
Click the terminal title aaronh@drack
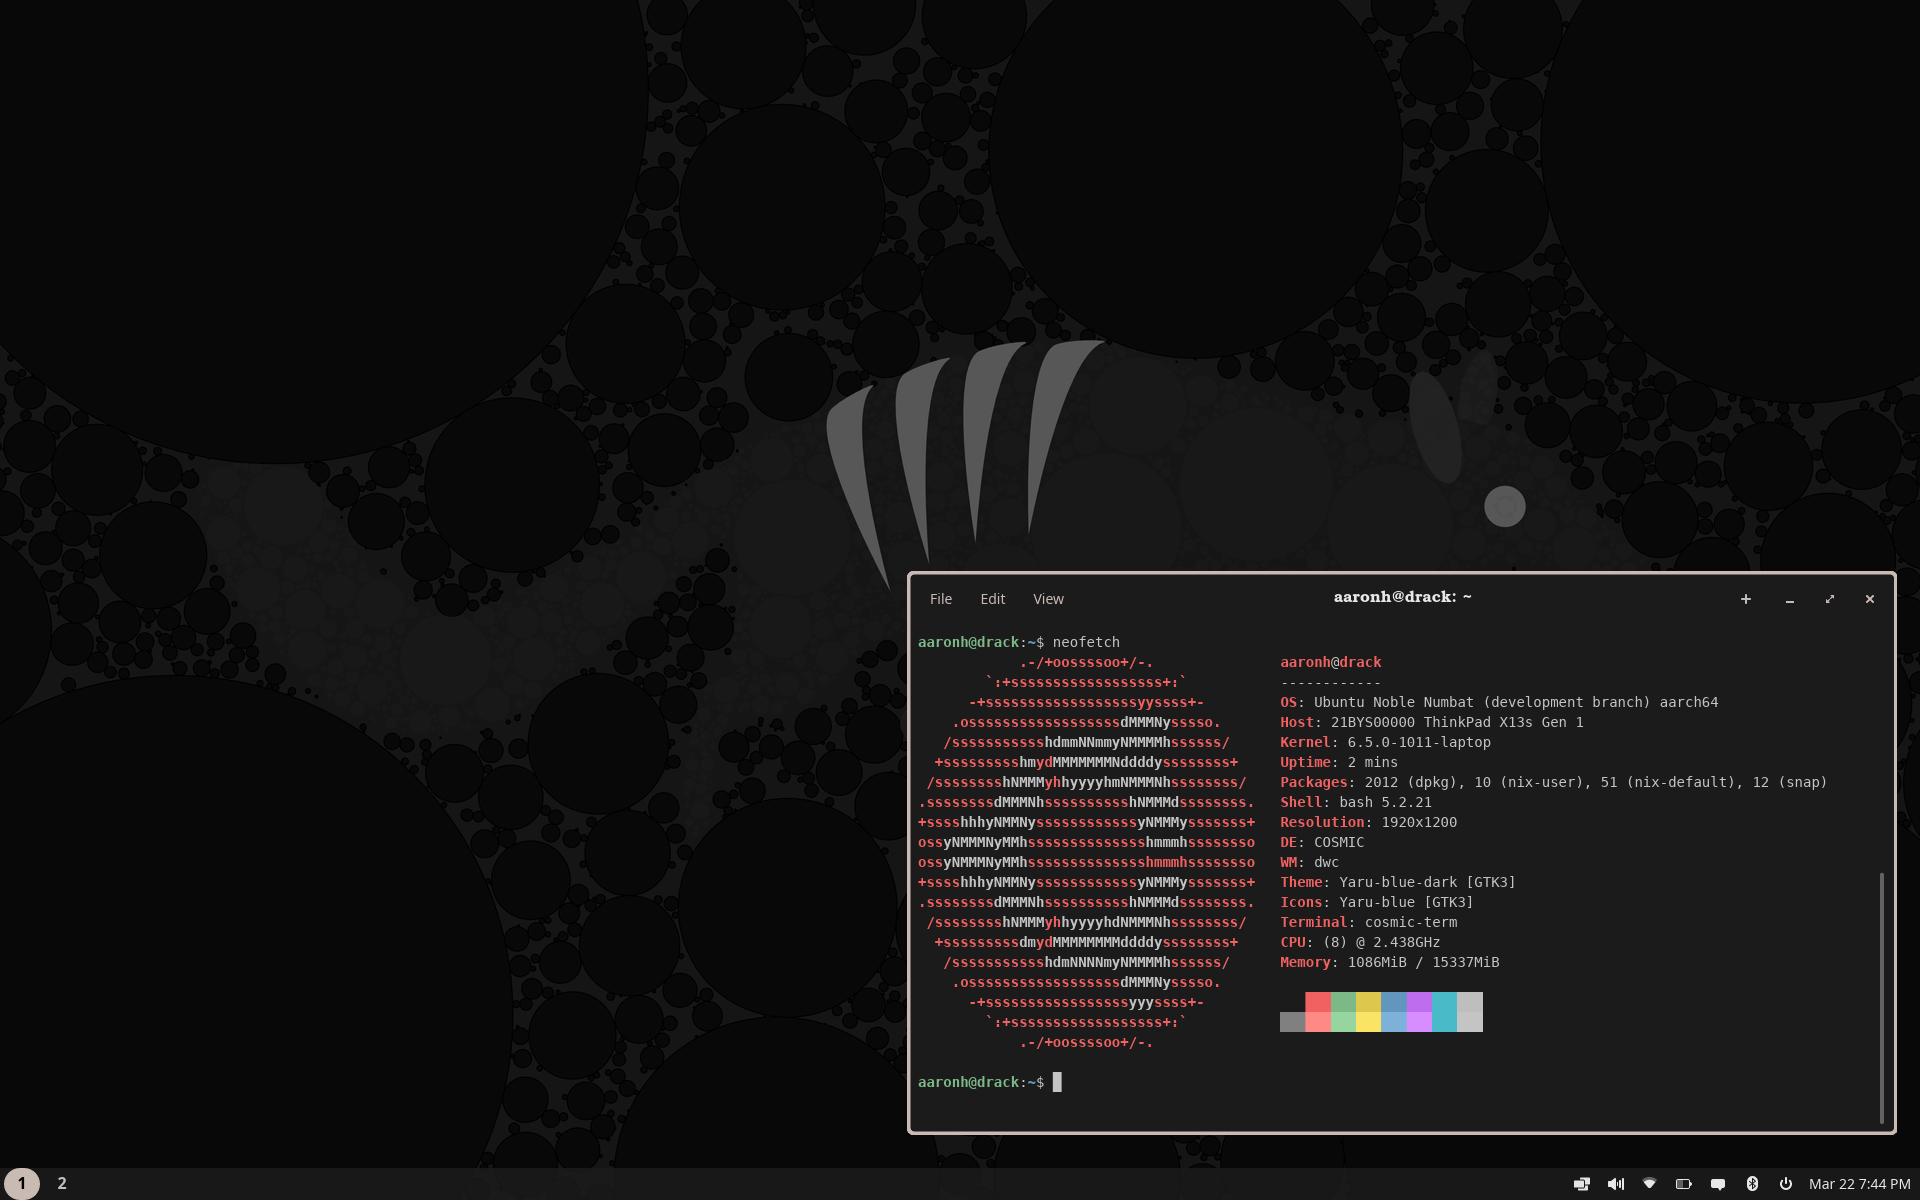pyautogui.click(x=1402, y=597)
